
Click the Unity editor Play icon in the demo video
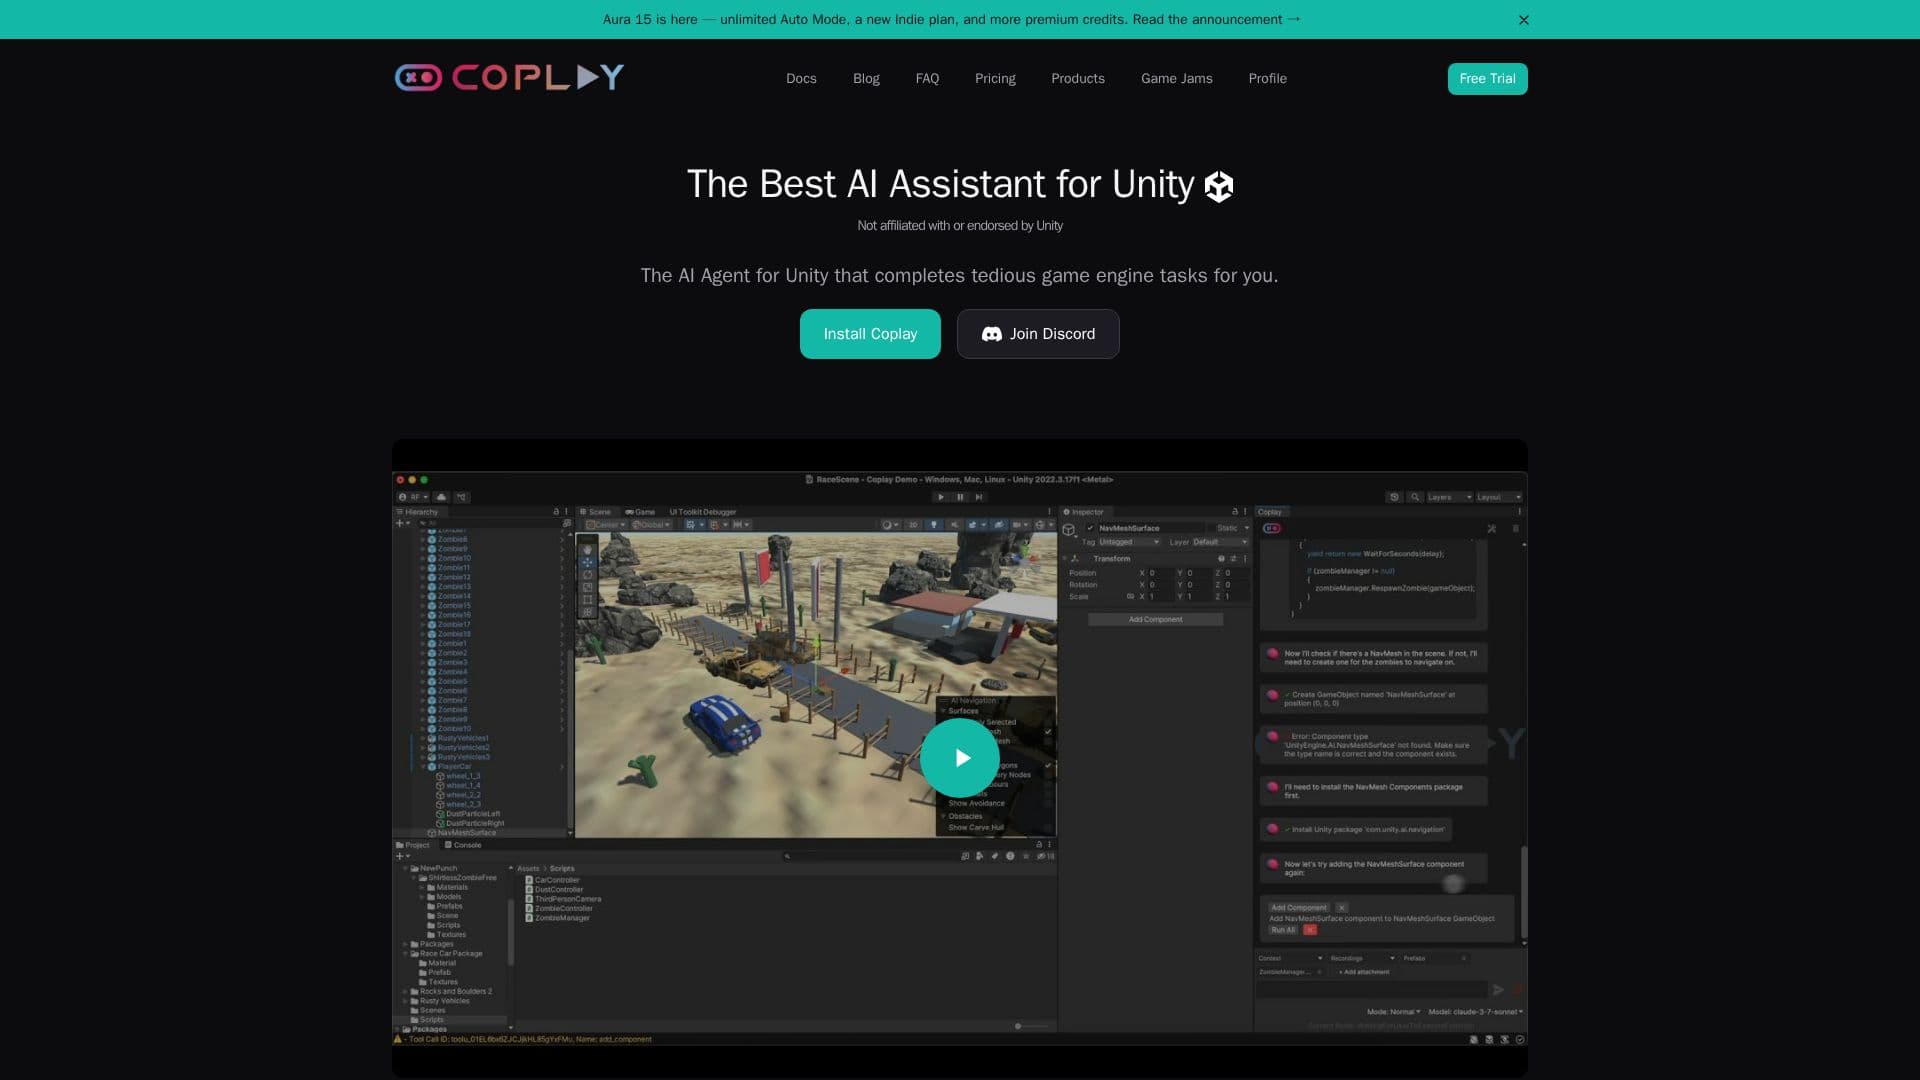941,497
